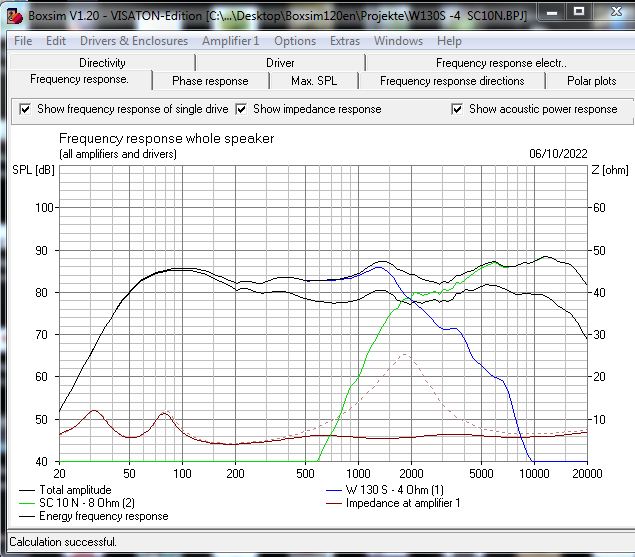Click the 1000 frequency axis label
Screen dimensions: 635x557
[358, 474]
